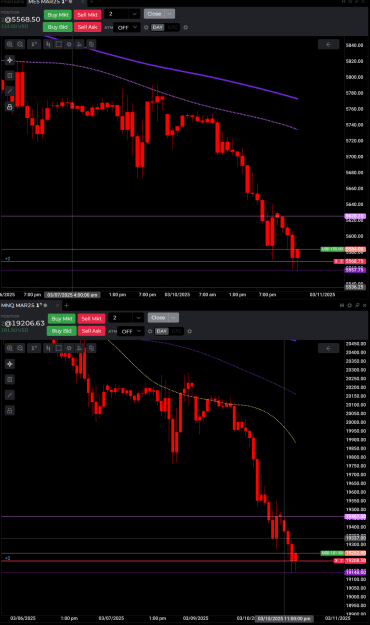This screenshot has height=625, width=370.
Task: Toggle the lock icon in MNQ chart sidebar
Action: point(10,410)
